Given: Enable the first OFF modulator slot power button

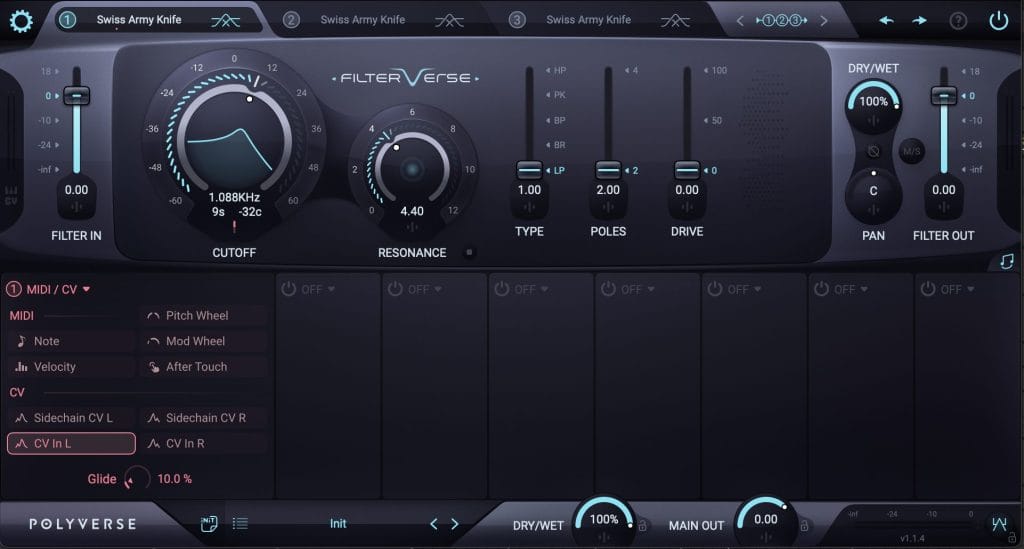Looking at the screenshot, I should 289,289.
